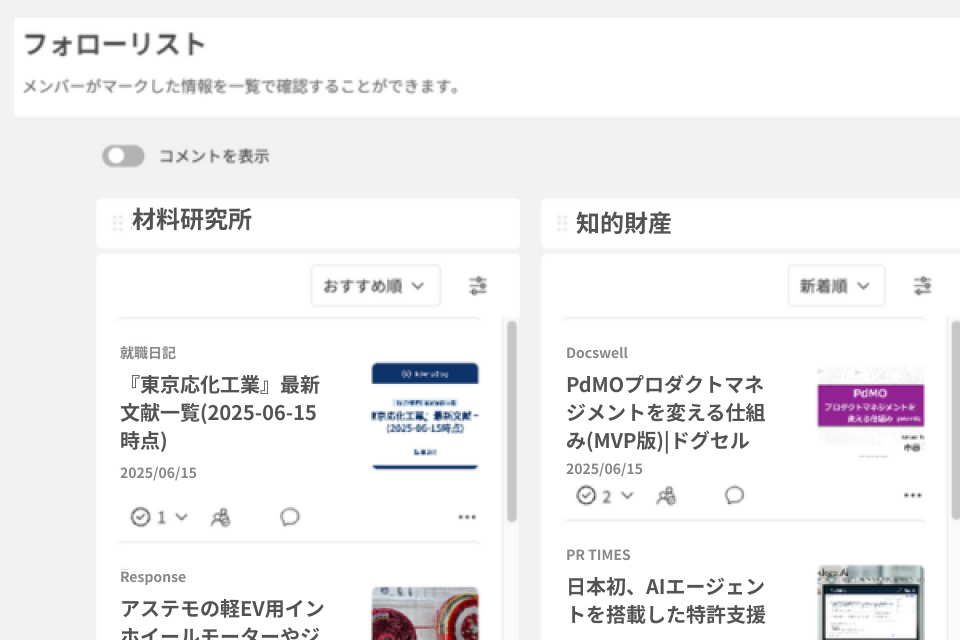
Task: Click check mark icon on PdMO article
Action: click(586, 495)
